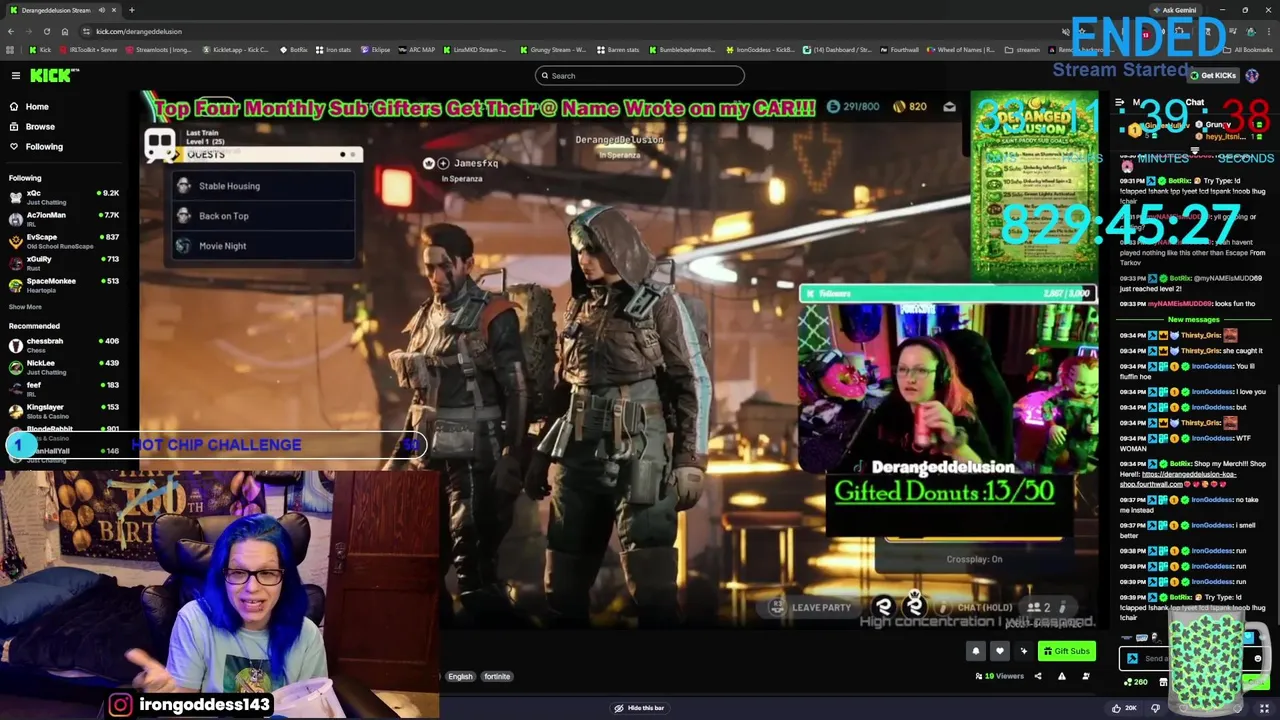
Task: Click the 260 channel points balance
Action: 1135,682
